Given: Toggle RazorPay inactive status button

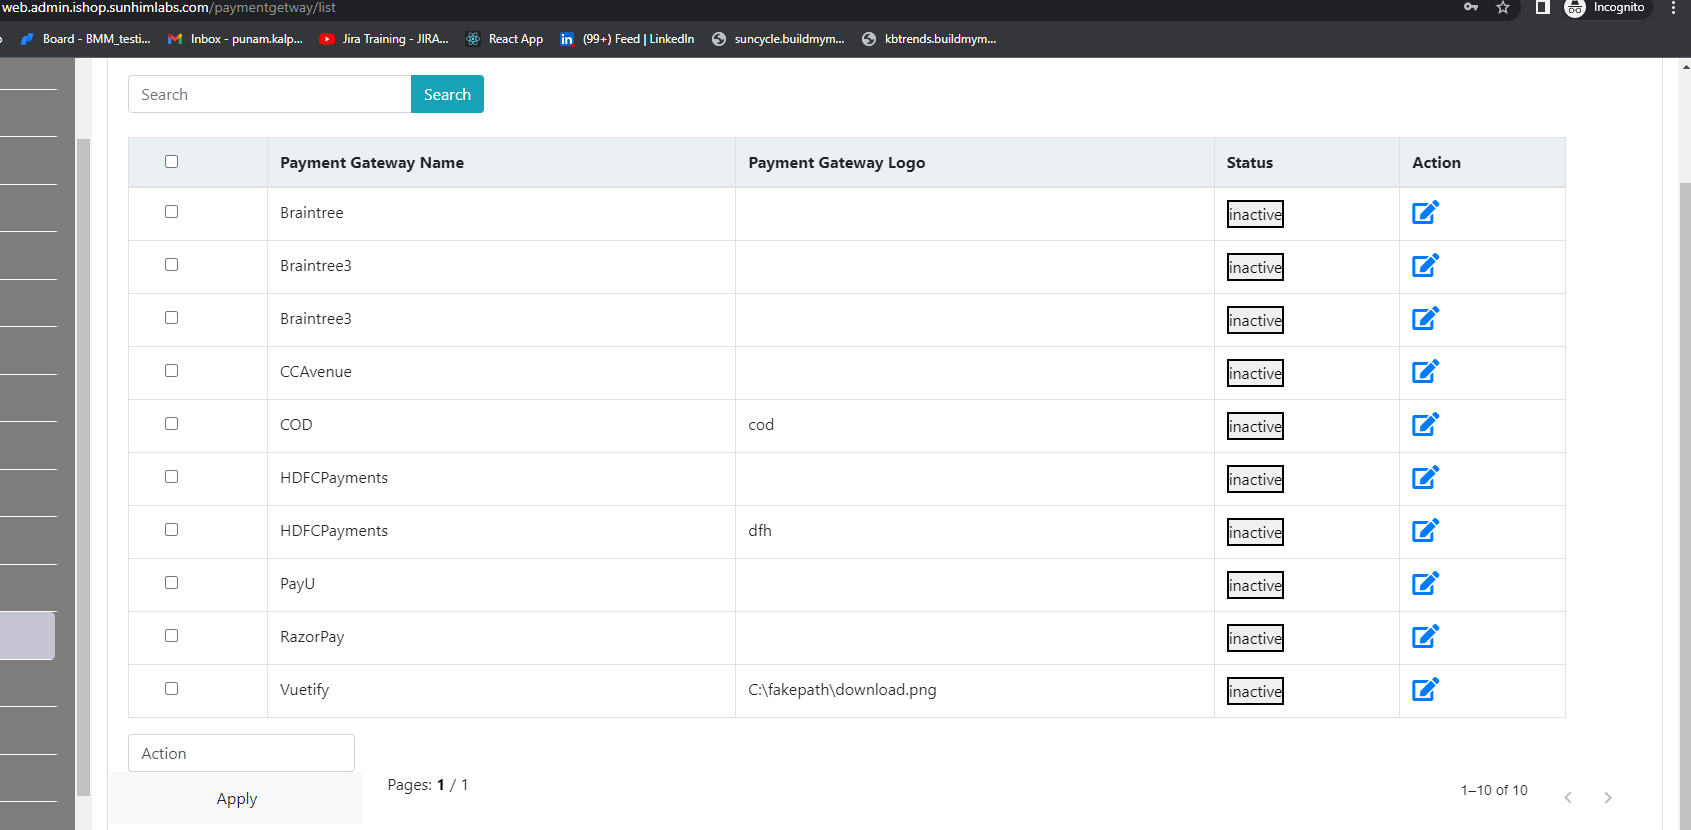Looking at the screenshot, I should 1255,638.
